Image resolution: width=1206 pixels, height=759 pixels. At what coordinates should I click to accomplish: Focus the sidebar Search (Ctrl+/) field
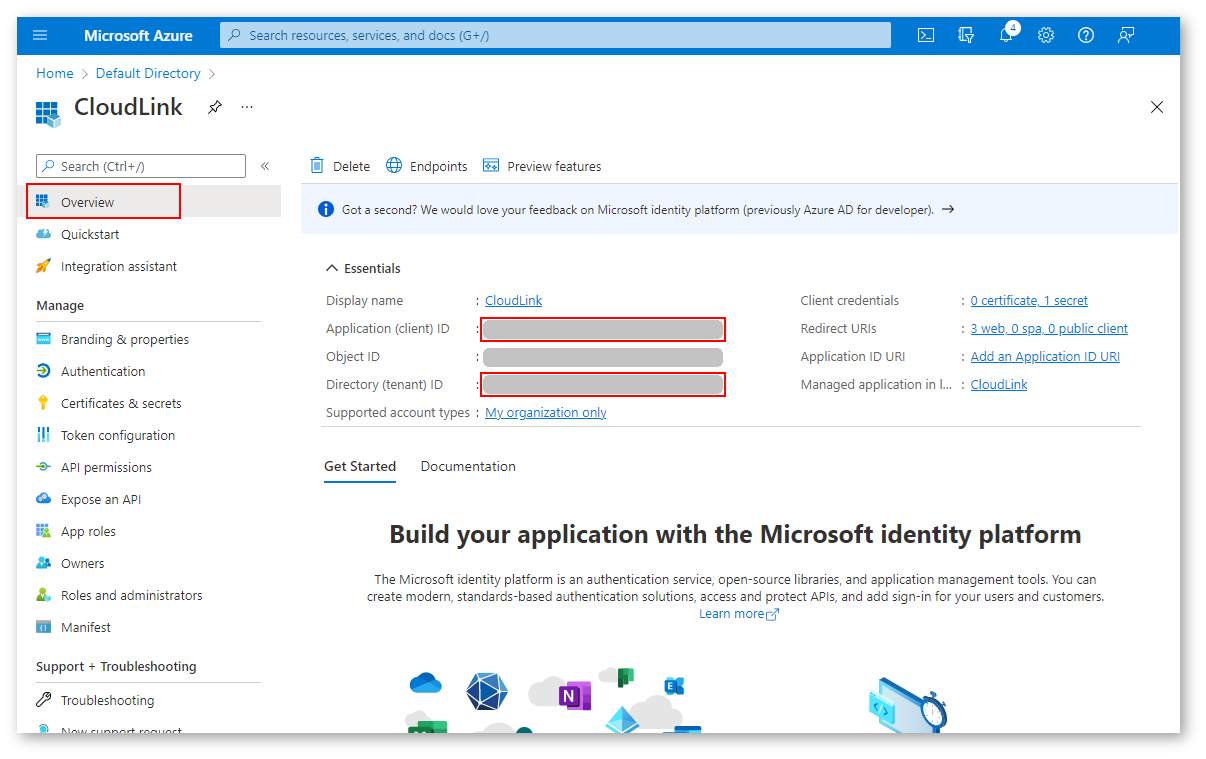tap(141, 166)
